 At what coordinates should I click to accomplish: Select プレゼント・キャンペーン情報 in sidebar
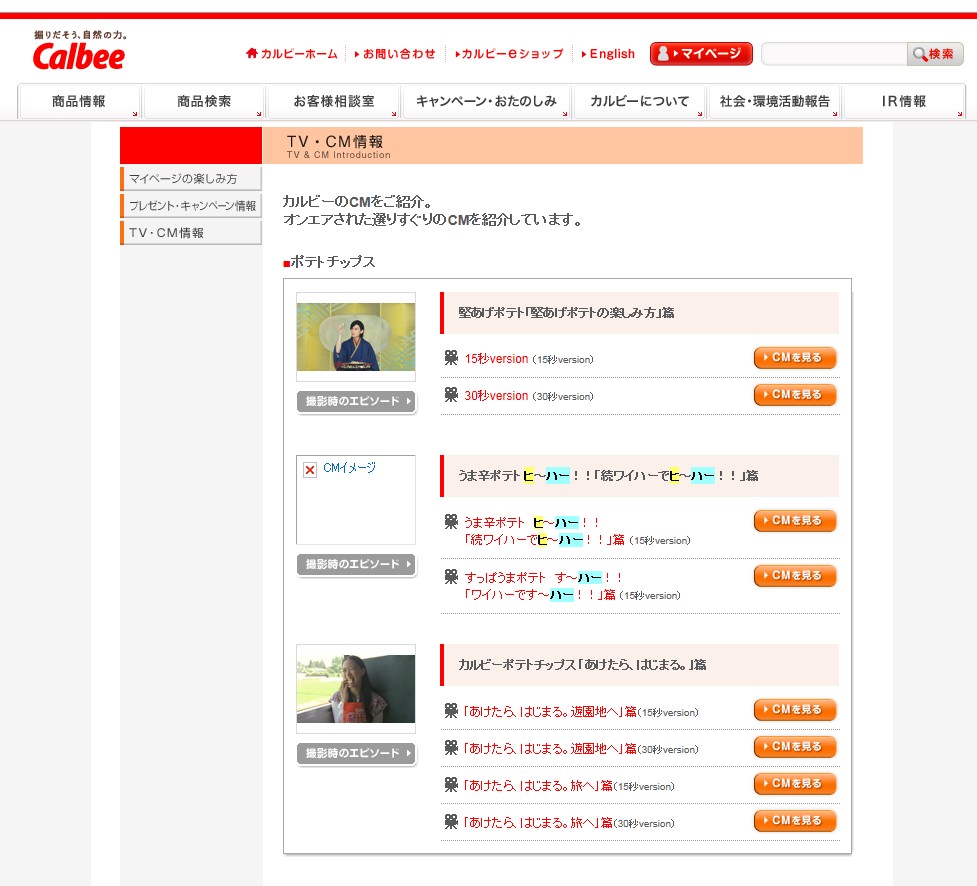pyautogui.click(x=191, y=206)
